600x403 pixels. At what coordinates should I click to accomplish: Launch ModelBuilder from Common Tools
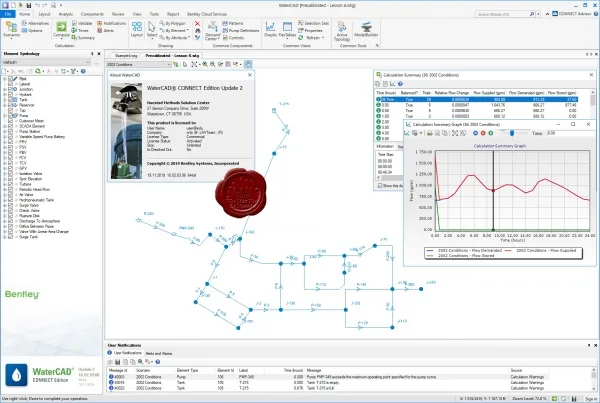[366, 29]
